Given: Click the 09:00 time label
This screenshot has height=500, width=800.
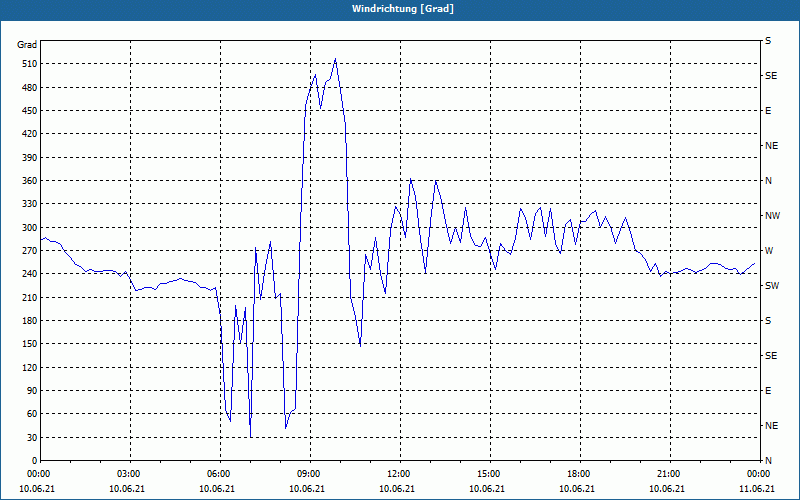Looking at the screenshot, I should tap(310, 474).
